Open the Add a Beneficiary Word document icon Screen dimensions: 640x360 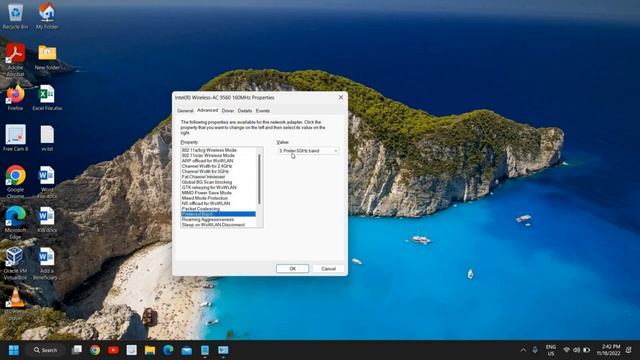(x=46, y=263)
